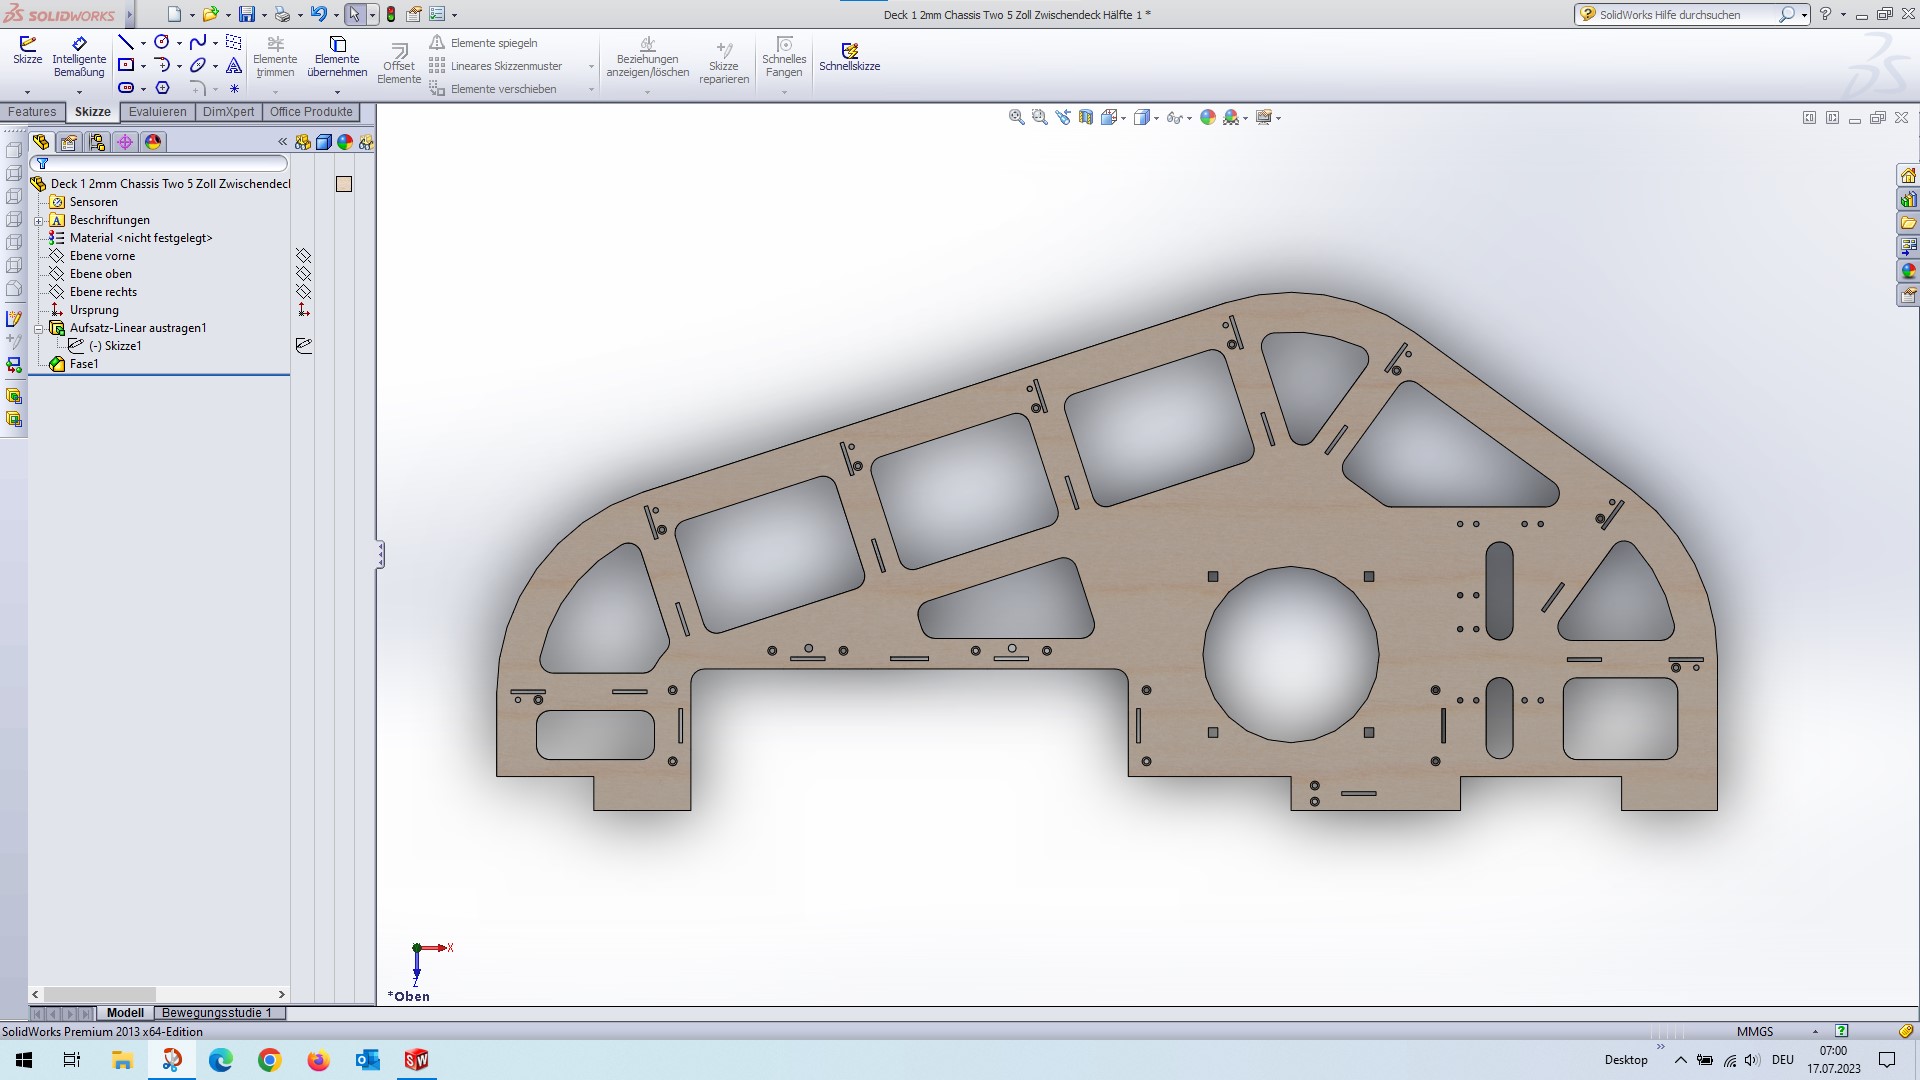This screenshot has height=1080, width=1920.
Task: Select the Line sketch tool
Action: [125, 42]
